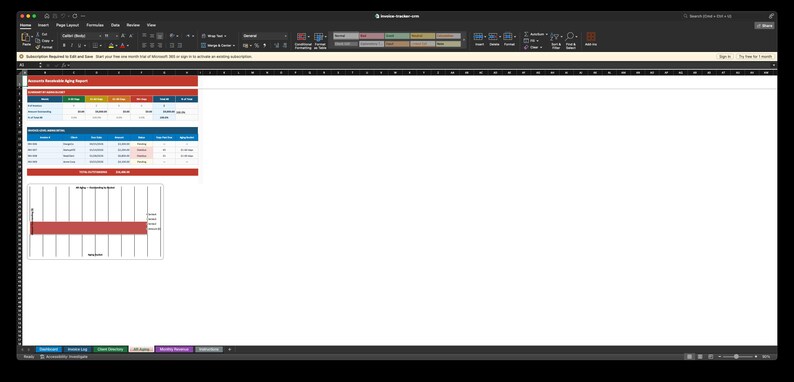Increase font size with large A icon
The width and height of the screenshot is (794, 382).
coord(123,36)
